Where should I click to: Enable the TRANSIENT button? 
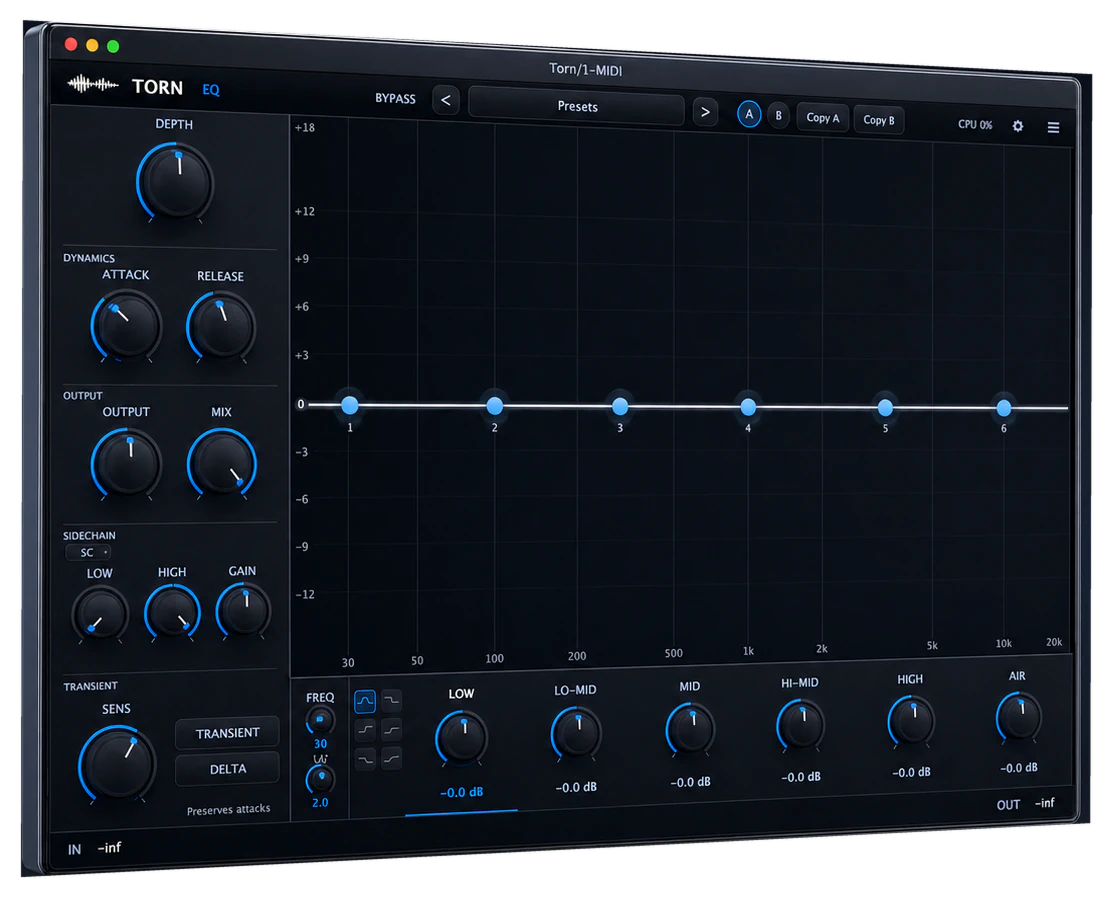tap(227, 733)
